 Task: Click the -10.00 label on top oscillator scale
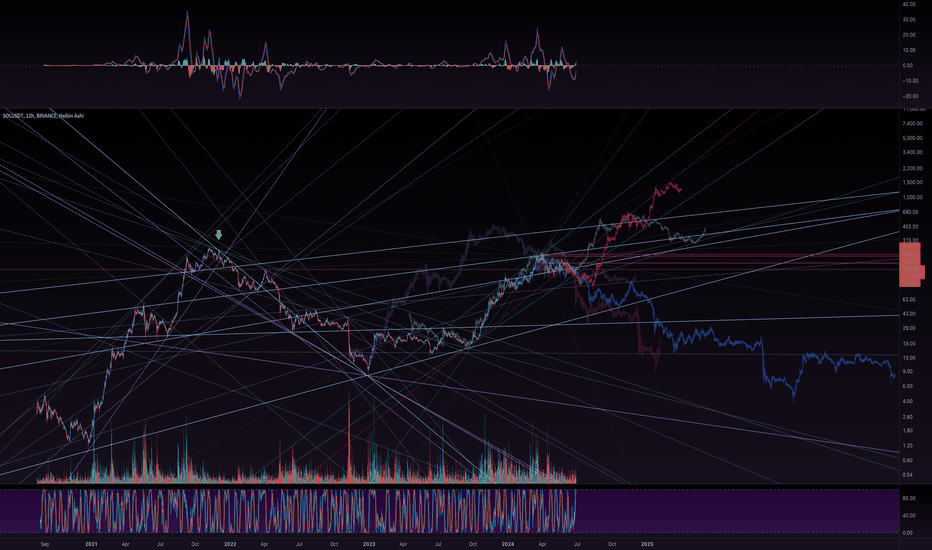tap(910, 81)
